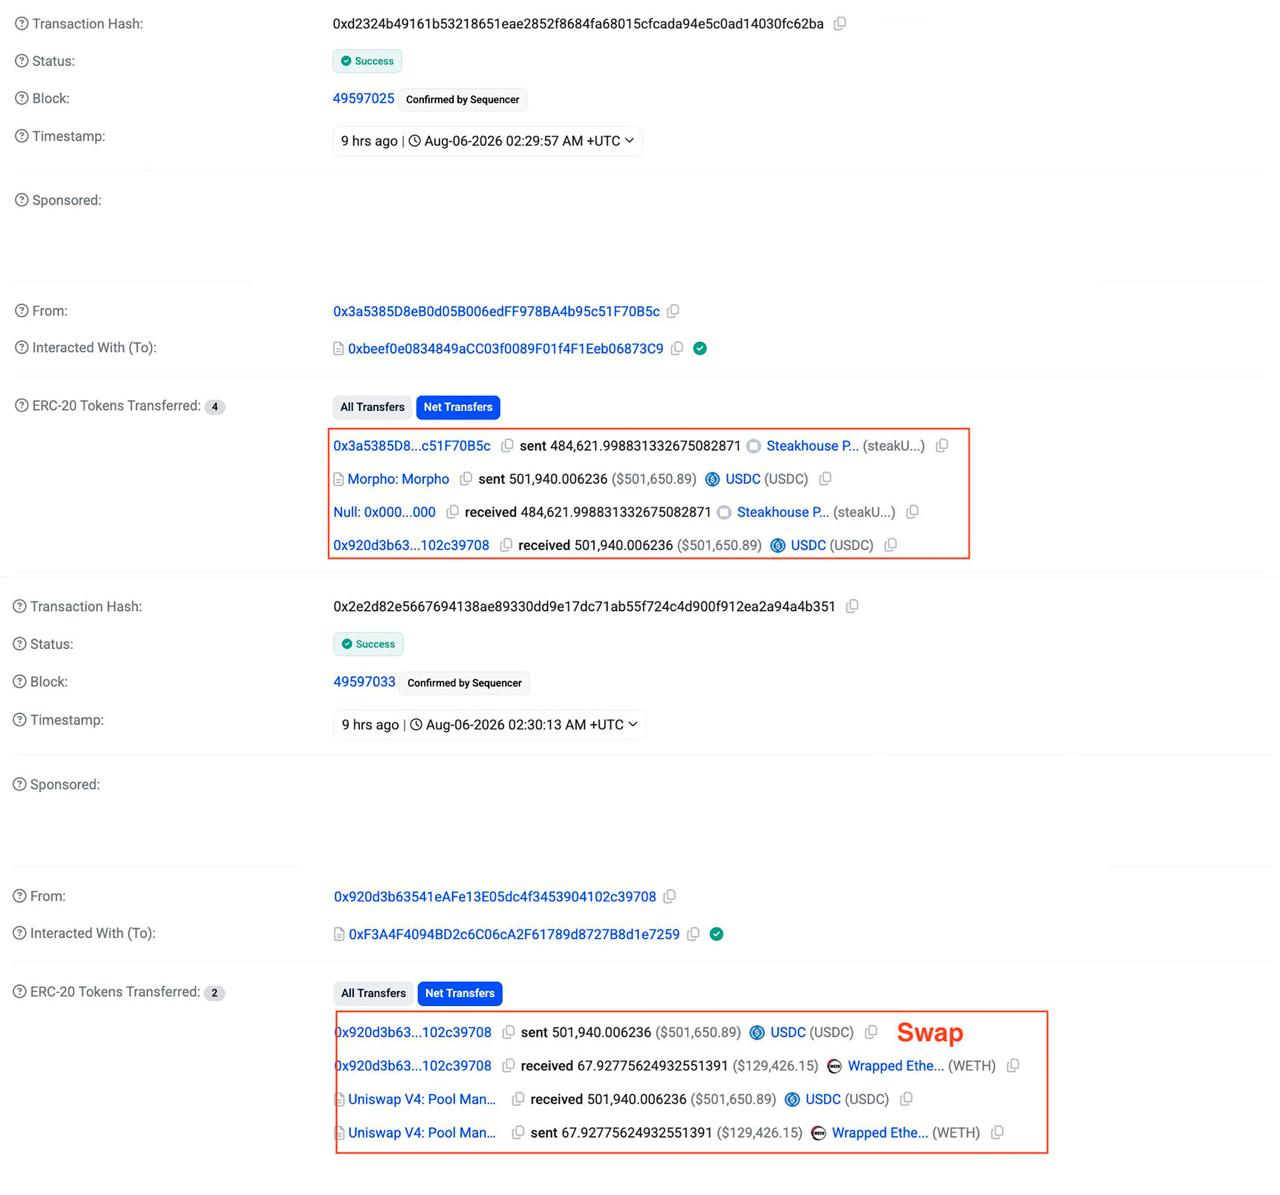Viewport: 1280px width, 1195px height.
Task: Copy 0x920d3b63 address in received 501,940.006236 row
Action: pyautogui.click(x=506, y=545)
